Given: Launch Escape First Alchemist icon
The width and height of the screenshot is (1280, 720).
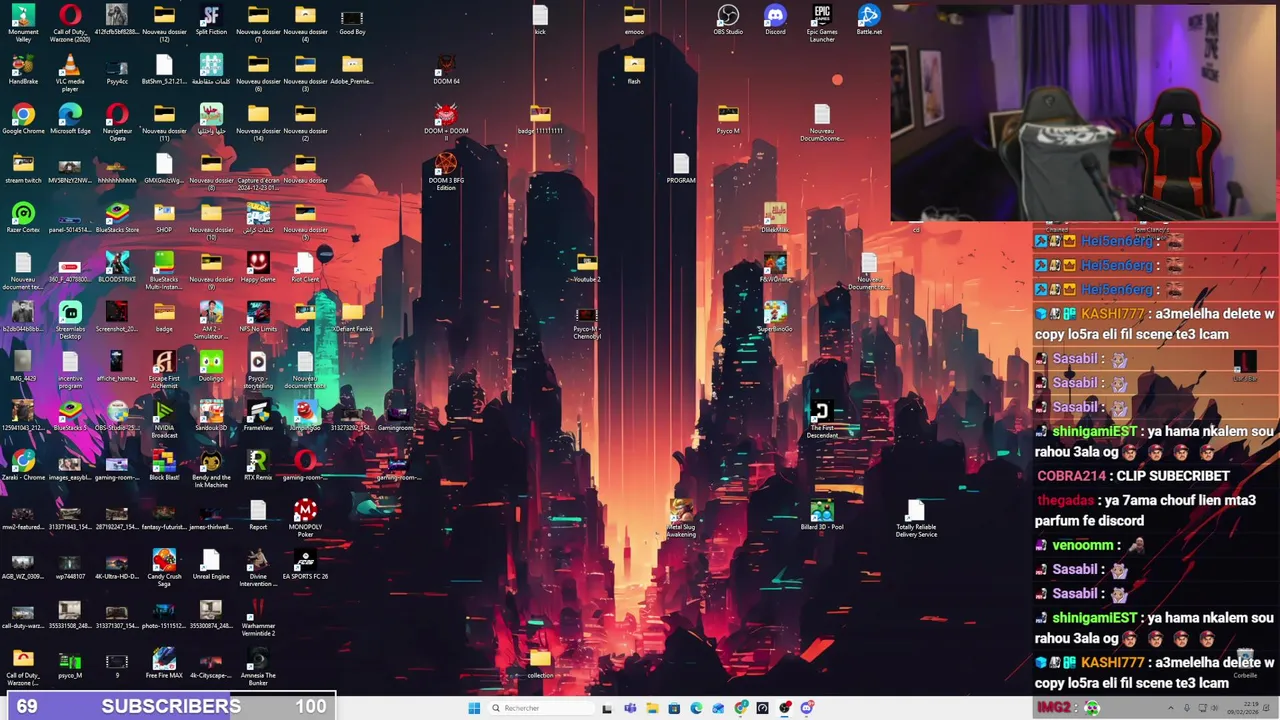Looking at the screenshot, I should click(x=164, y=368).
